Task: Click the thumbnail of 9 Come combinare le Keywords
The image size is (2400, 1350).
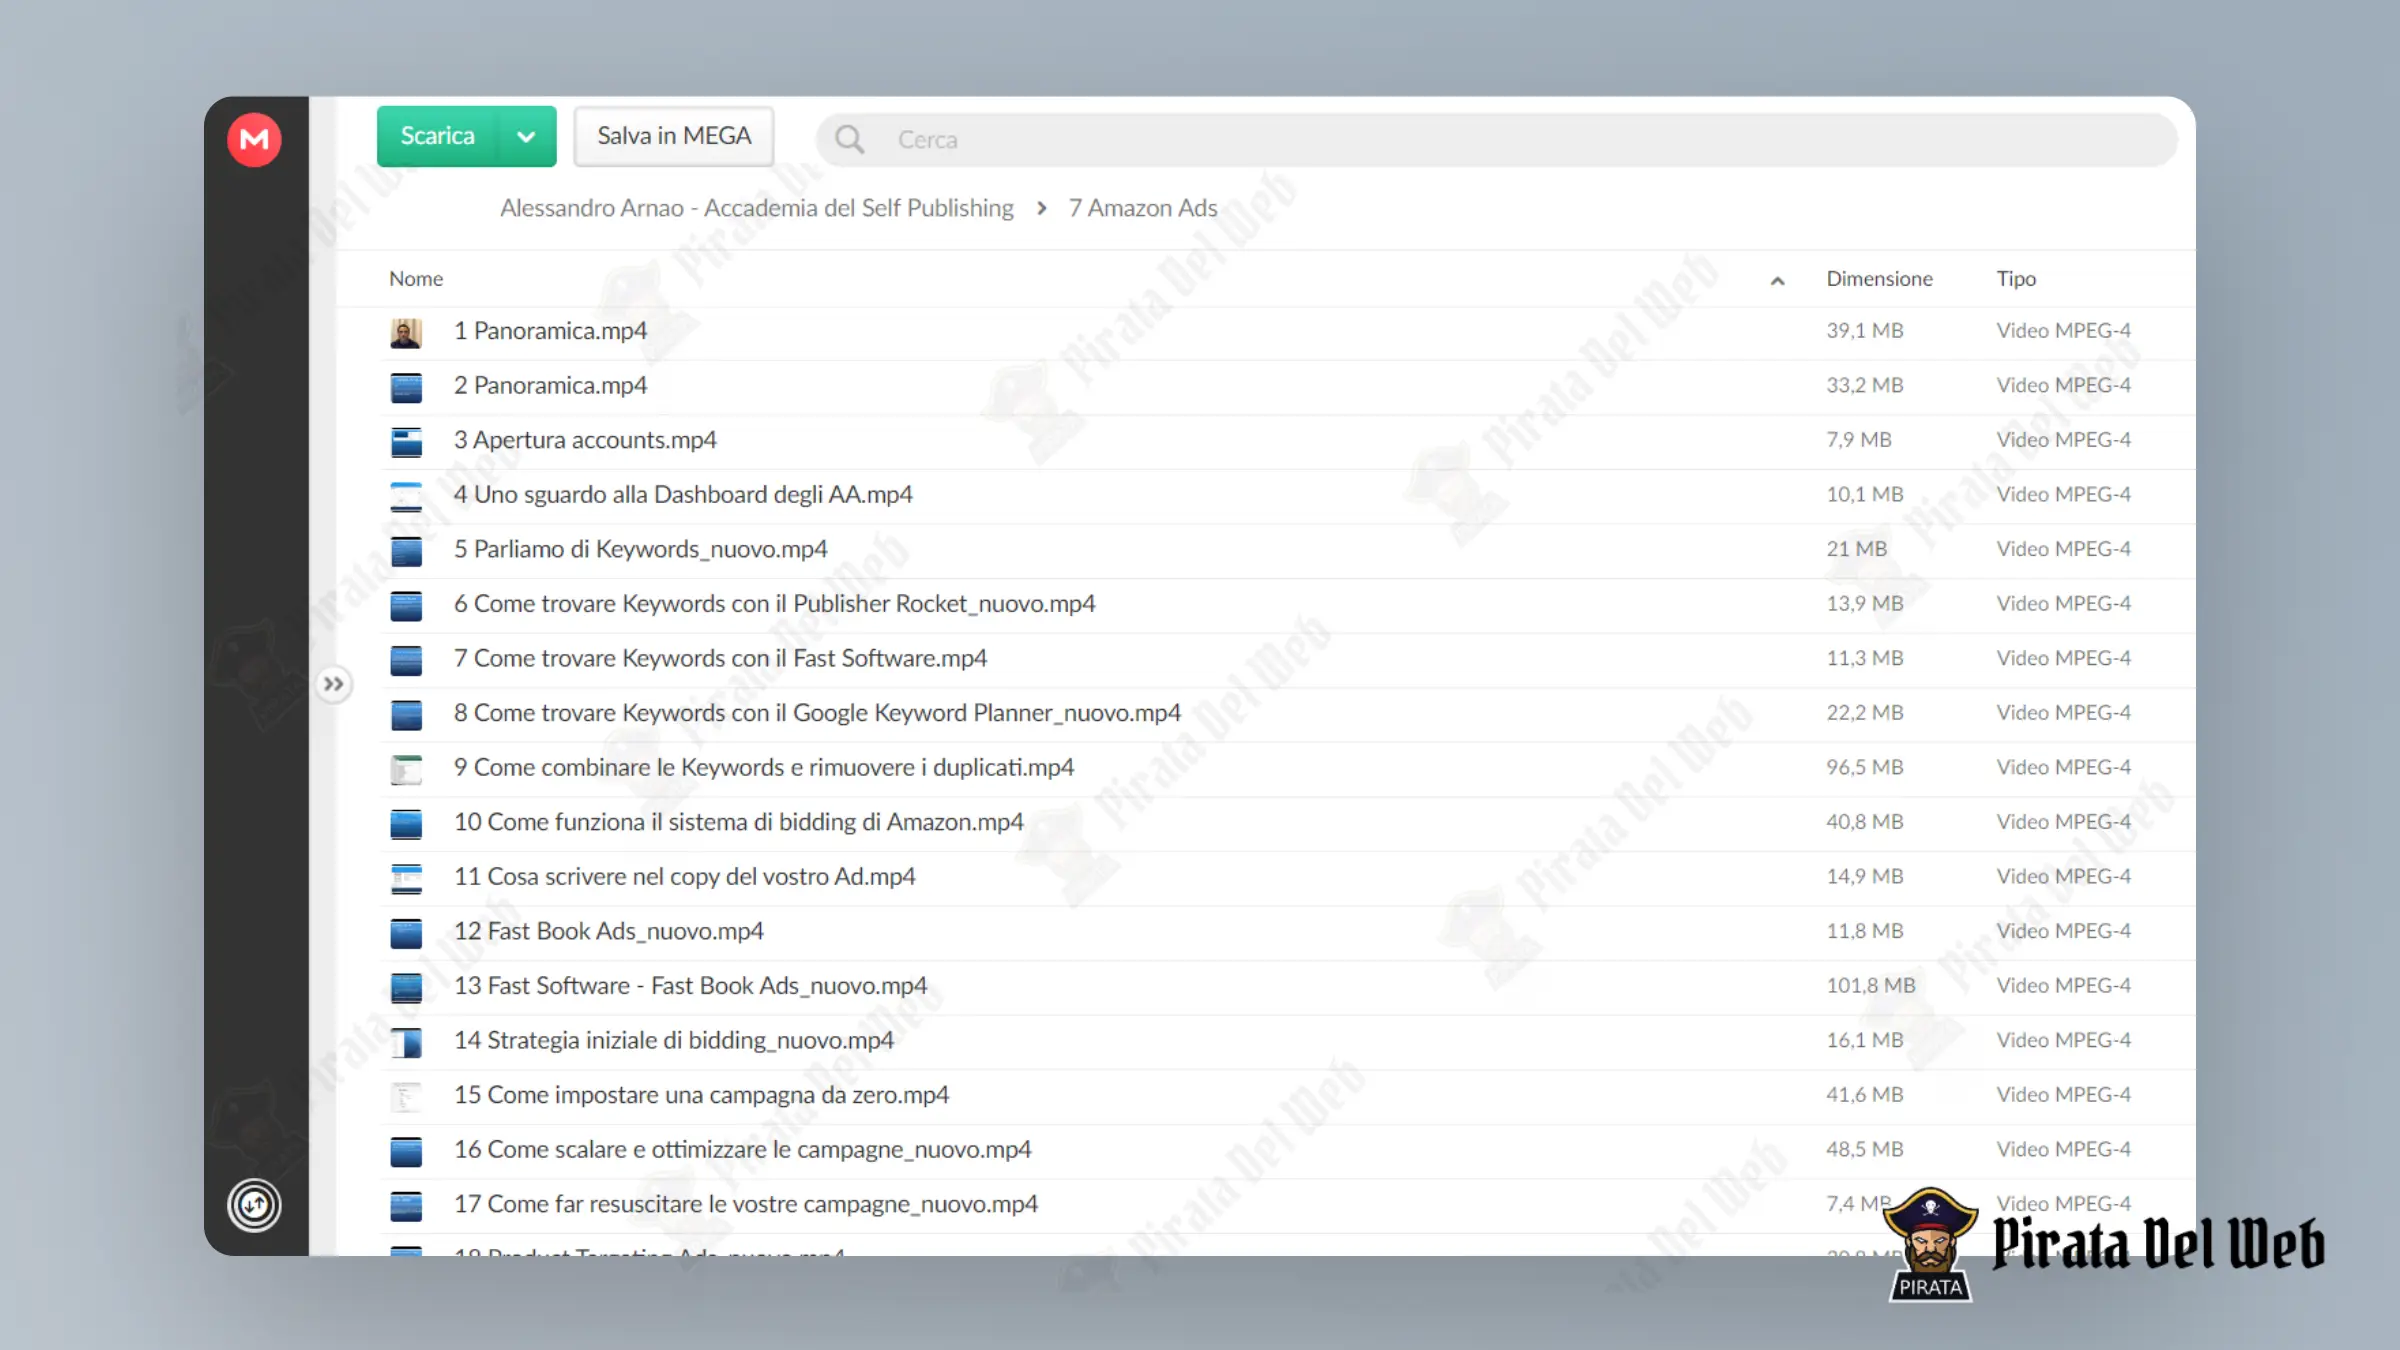Action: 406,769
